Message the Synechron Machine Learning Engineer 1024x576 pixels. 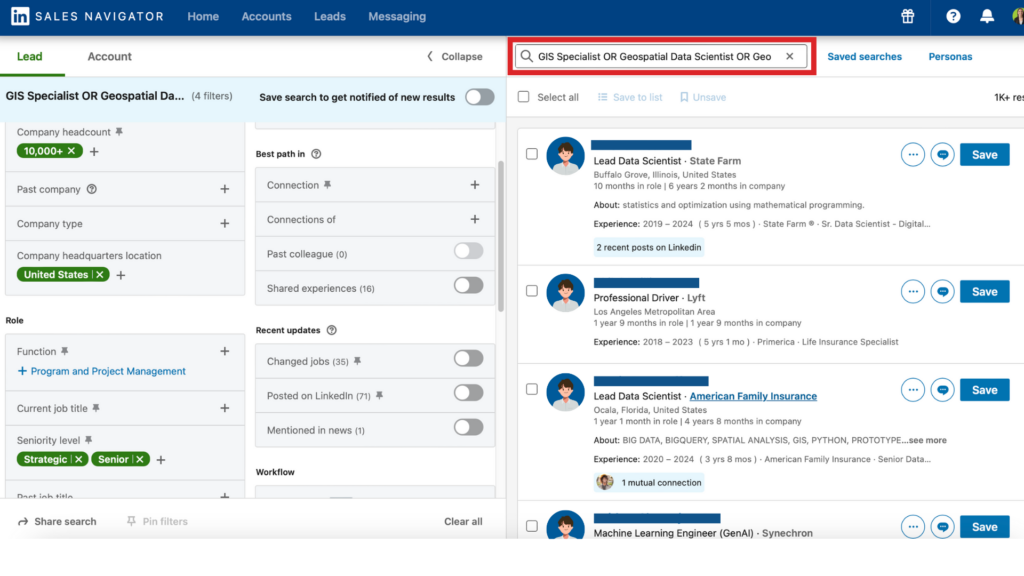click(942, 526)
